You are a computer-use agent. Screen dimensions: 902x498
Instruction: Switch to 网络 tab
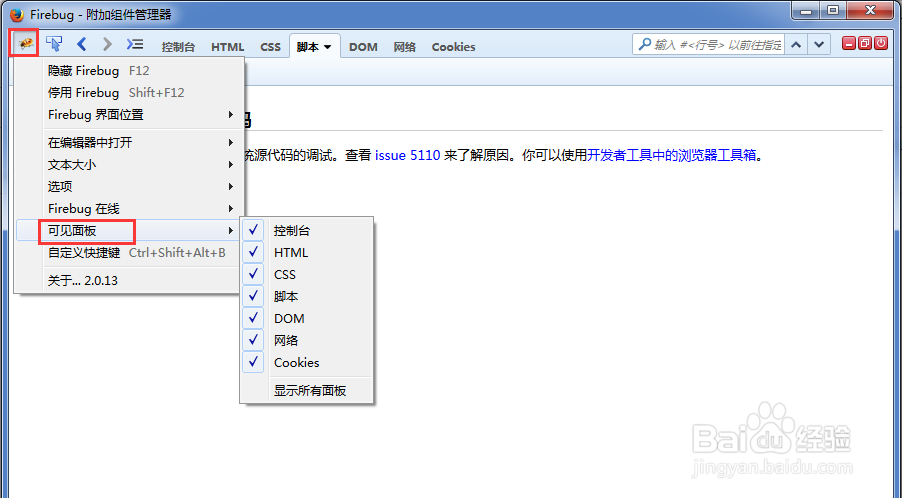(x=404, y=47)
